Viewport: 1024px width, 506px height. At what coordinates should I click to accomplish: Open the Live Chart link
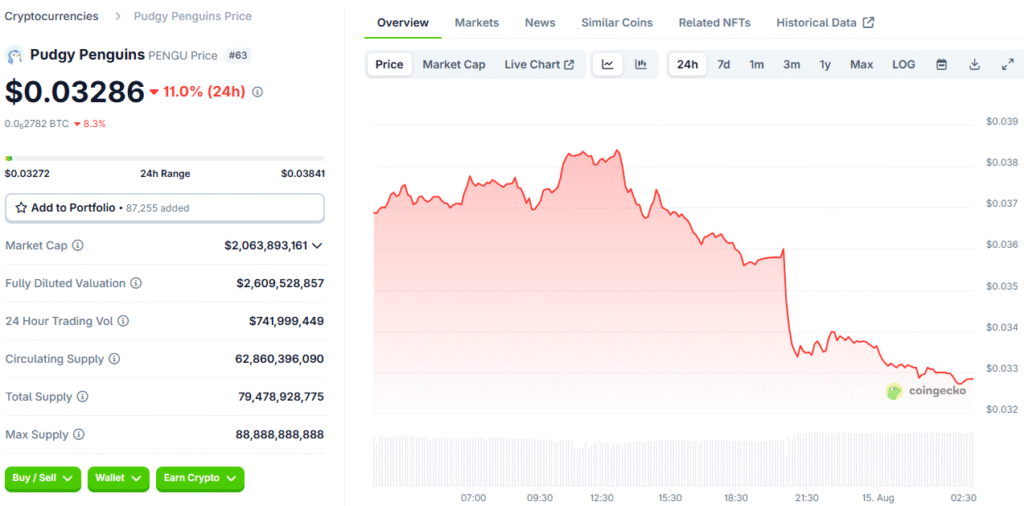pos(539,65)
